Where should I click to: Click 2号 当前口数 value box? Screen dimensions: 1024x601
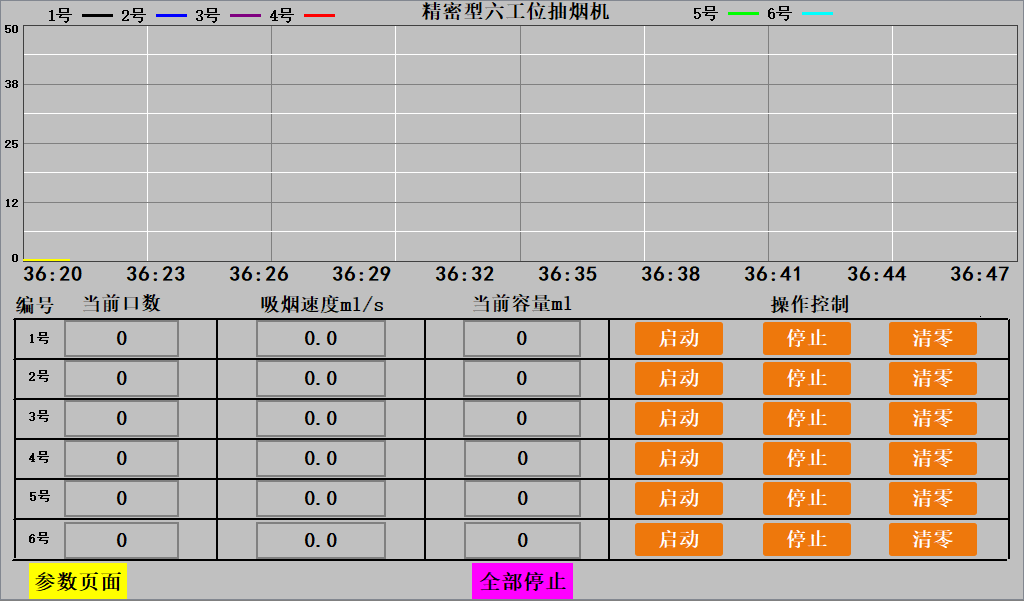click(121, 378)
